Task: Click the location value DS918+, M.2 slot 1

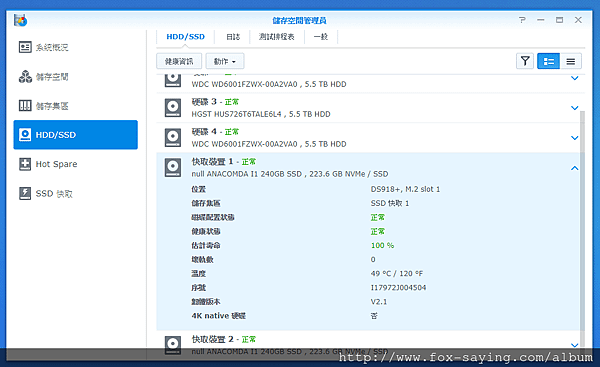Action: [x=405, y=189]
